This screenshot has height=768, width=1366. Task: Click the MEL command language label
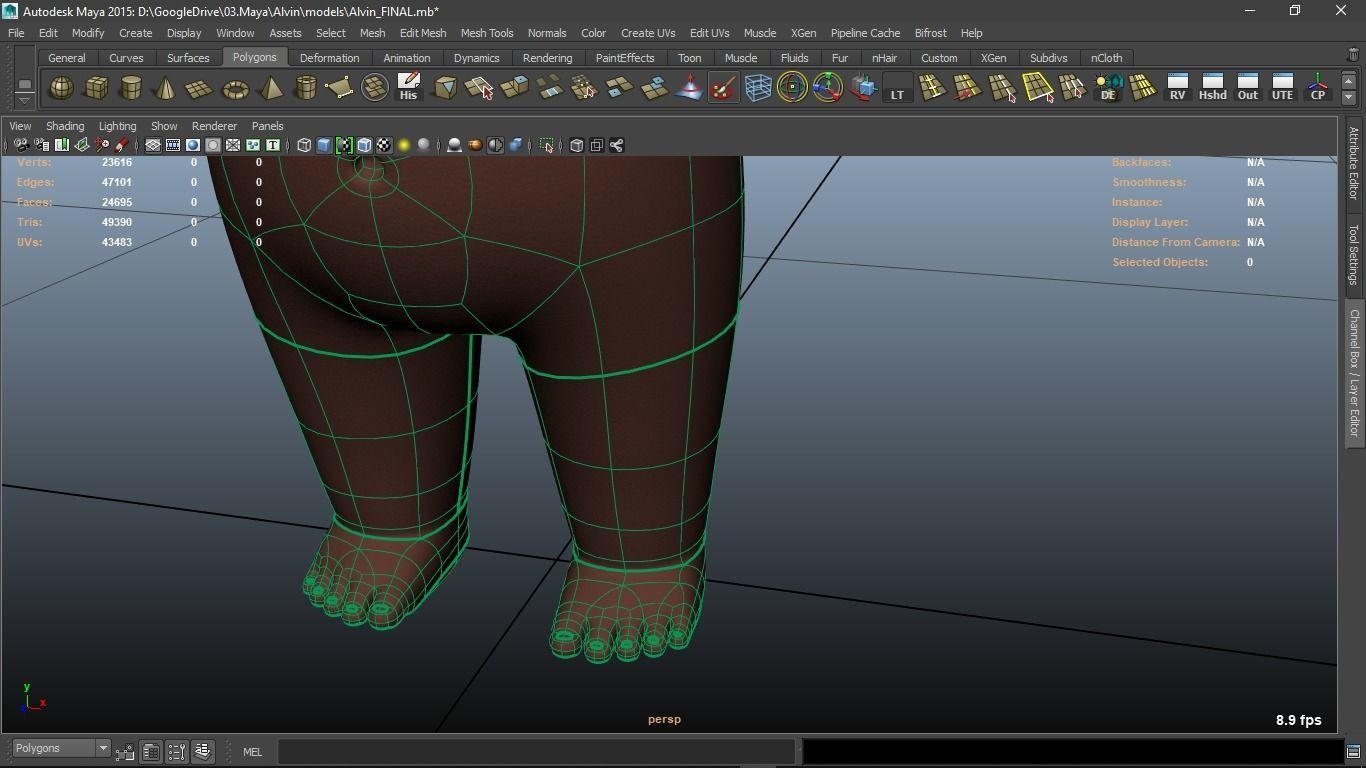point(252,752)
